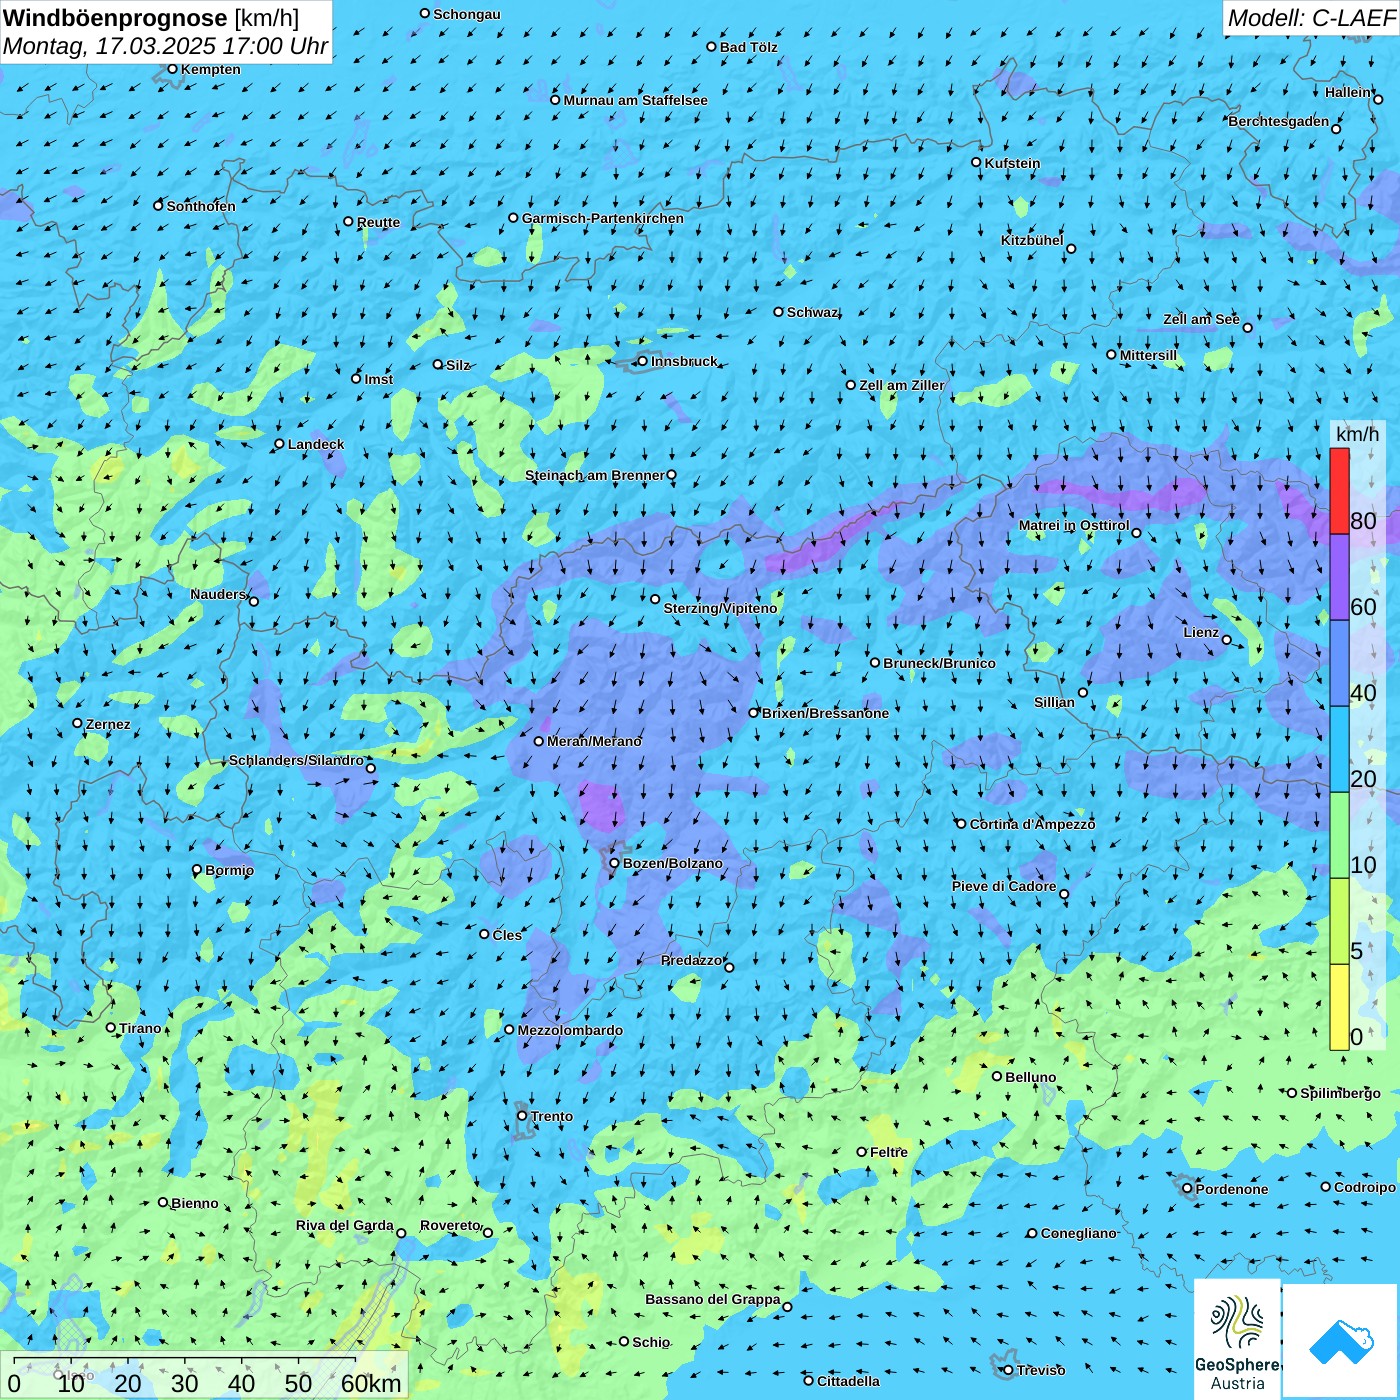The image size is (1400, 1400).
Task: Click the Landeck city marker circle
Action: coord(279,444)
